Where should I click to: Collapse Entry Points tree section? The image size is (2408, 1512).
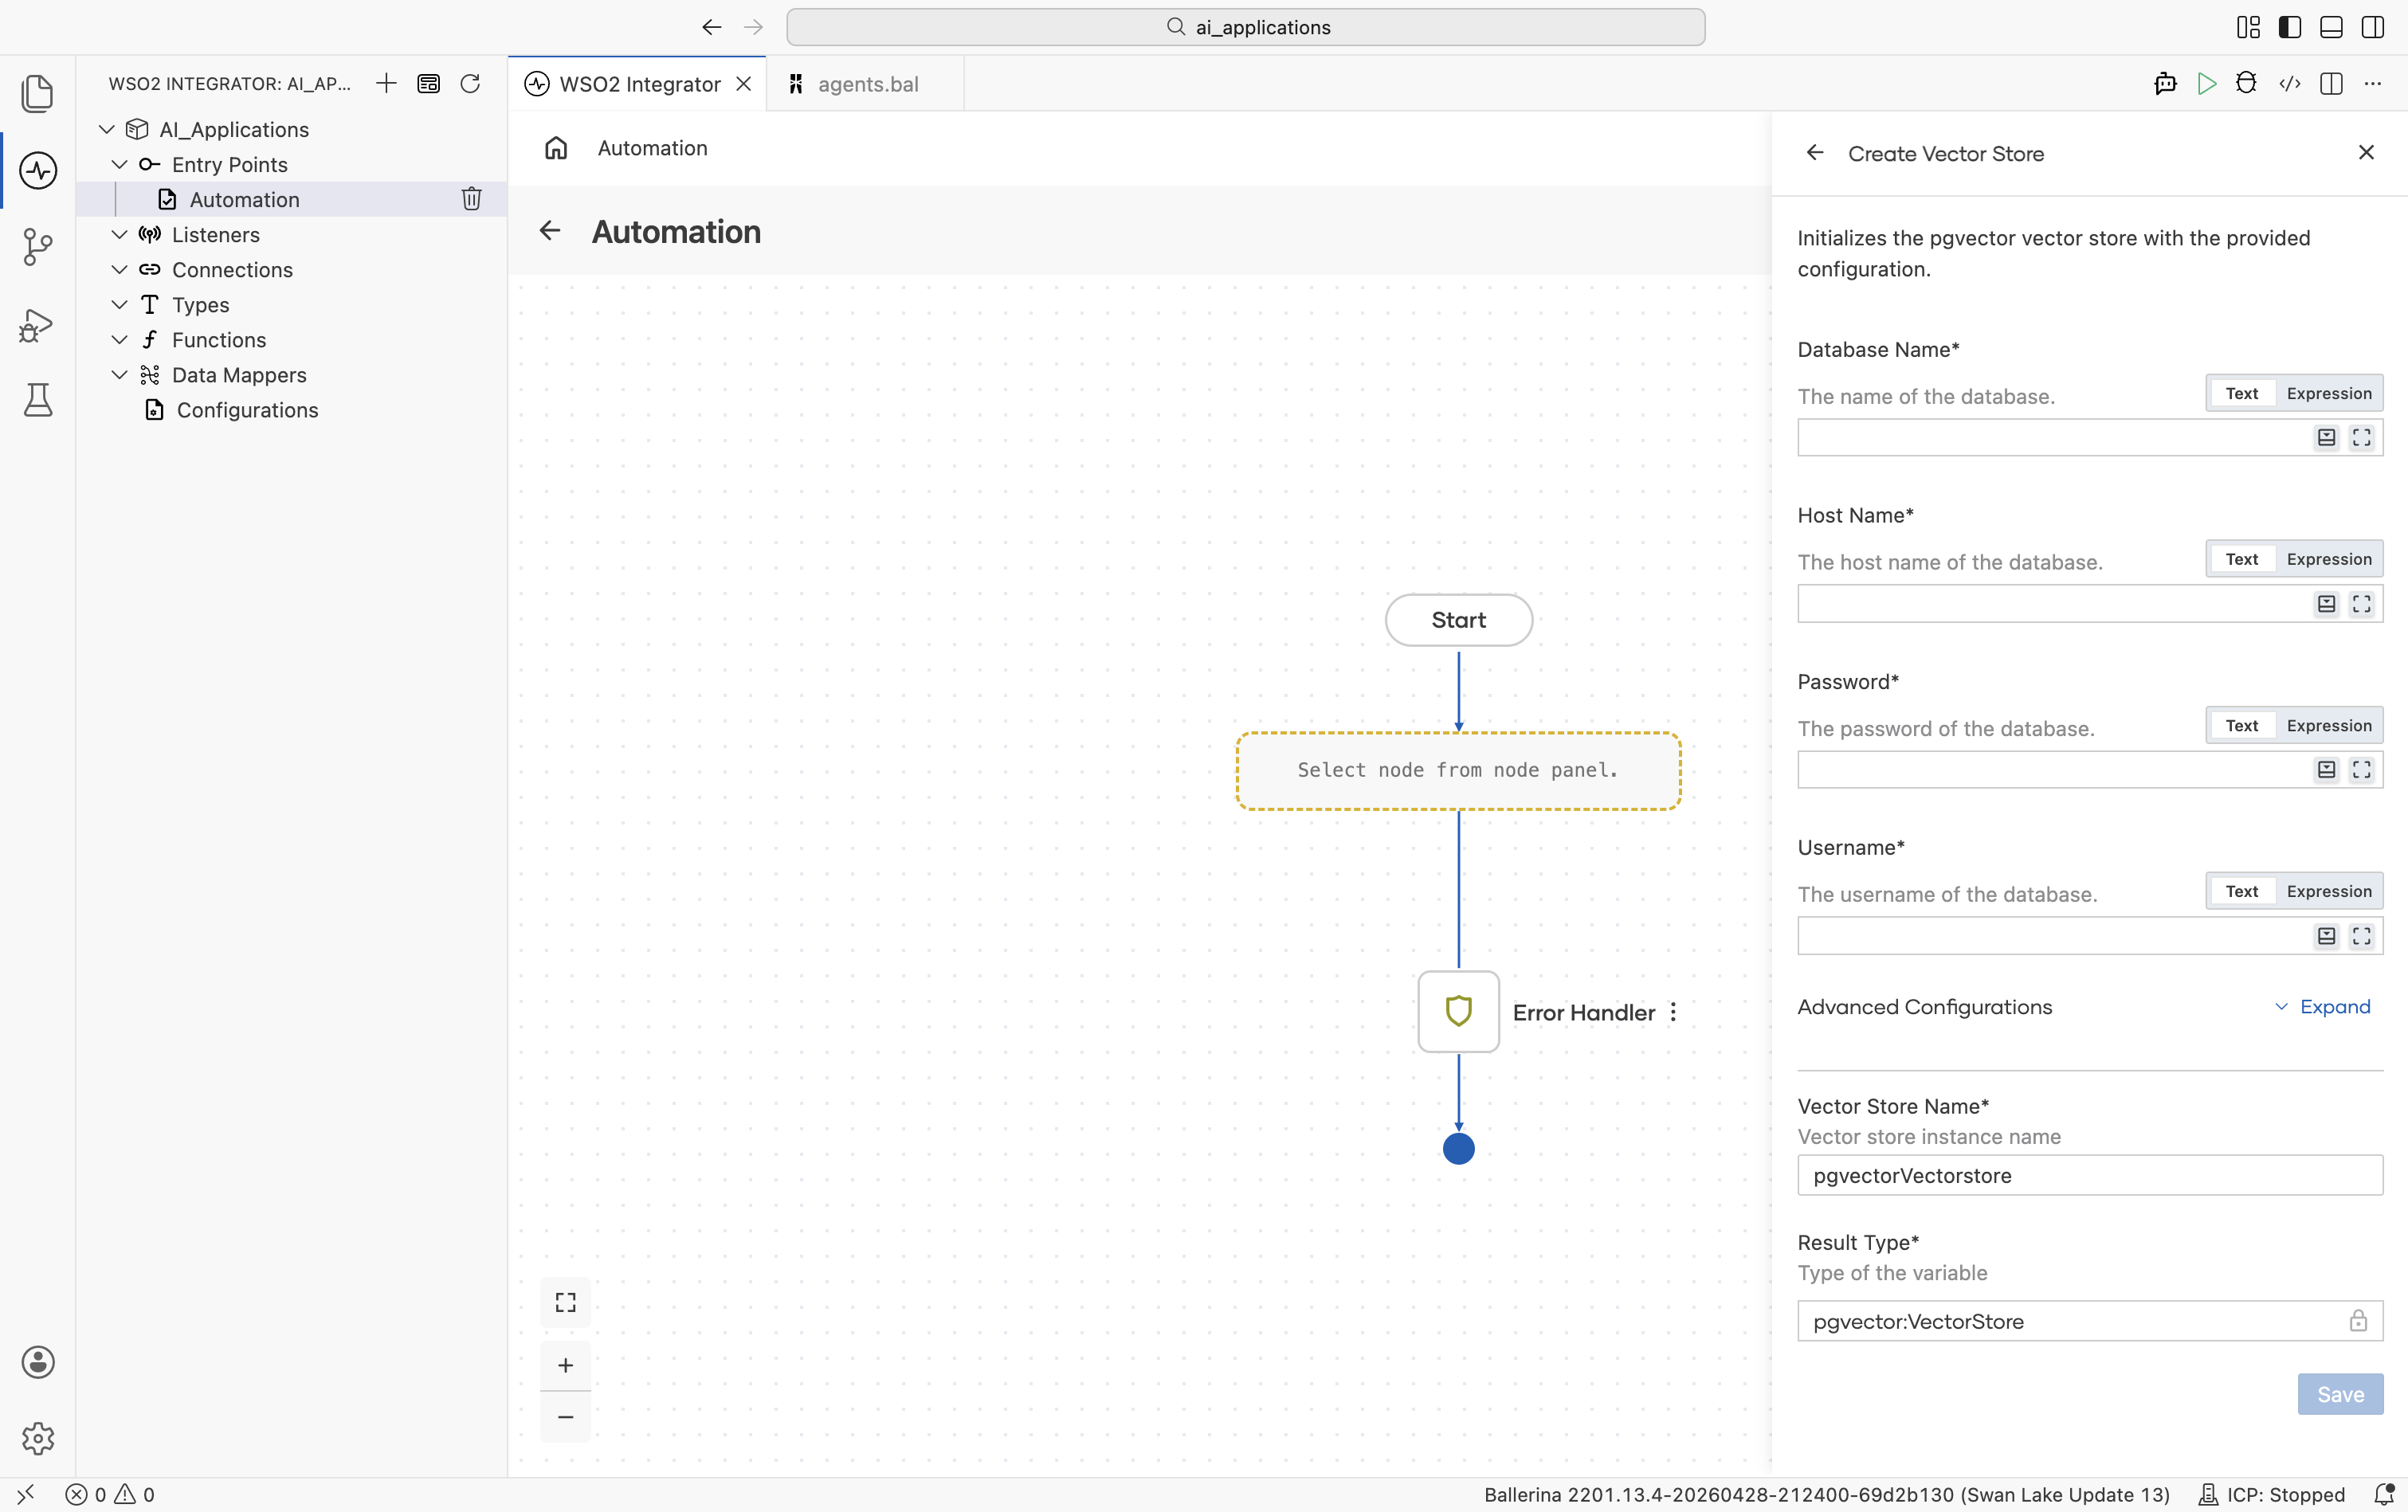[119, 164]
